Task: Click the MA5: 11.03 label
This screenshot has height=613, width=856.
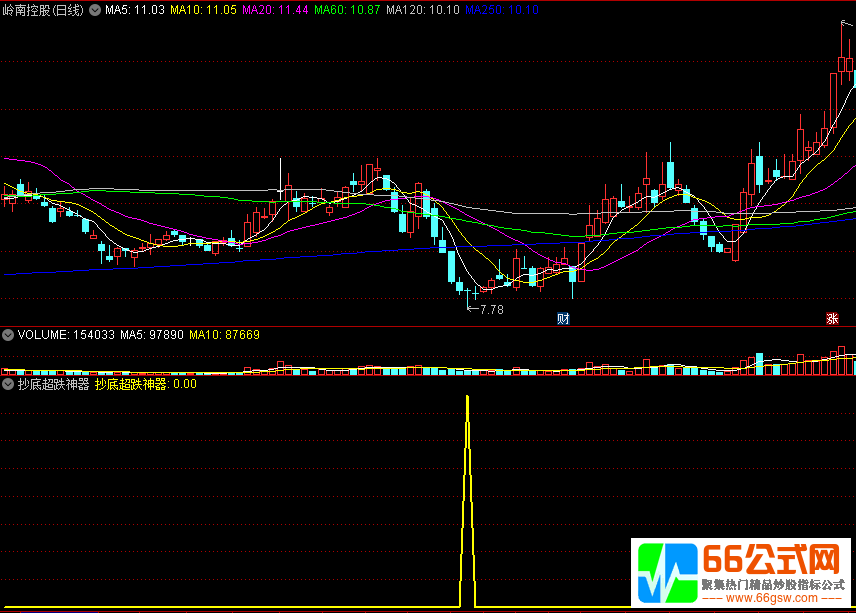Action: pos(134,10)
